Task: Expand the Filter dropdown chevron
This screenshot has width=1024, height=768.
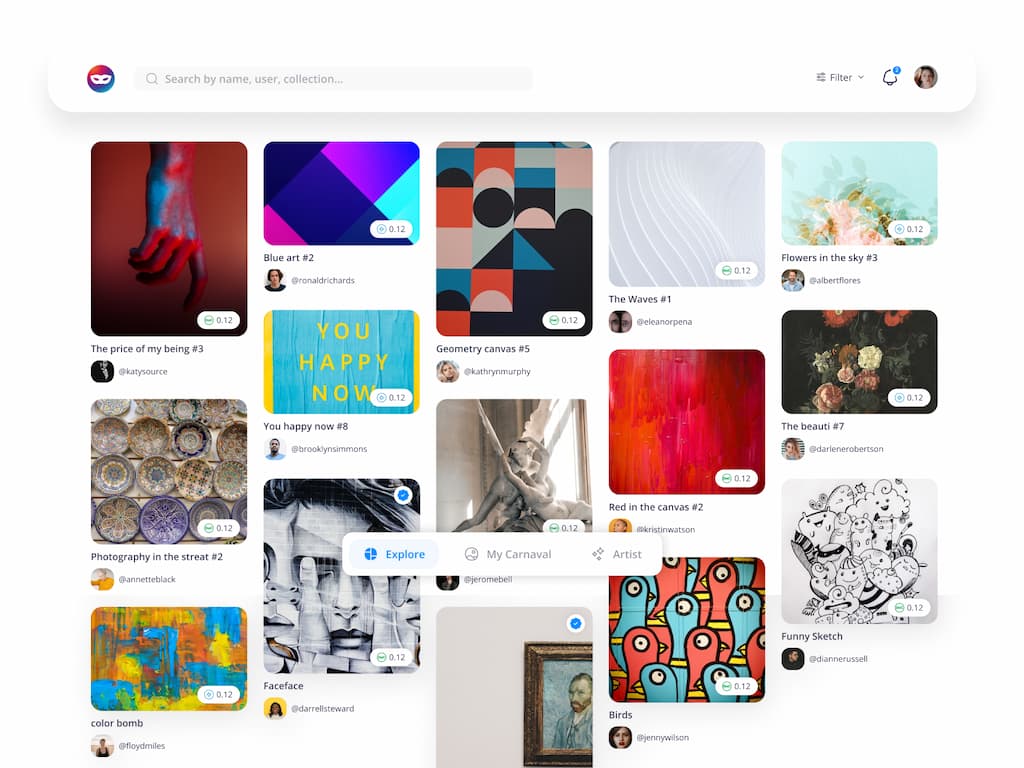Action: [861, 78]
